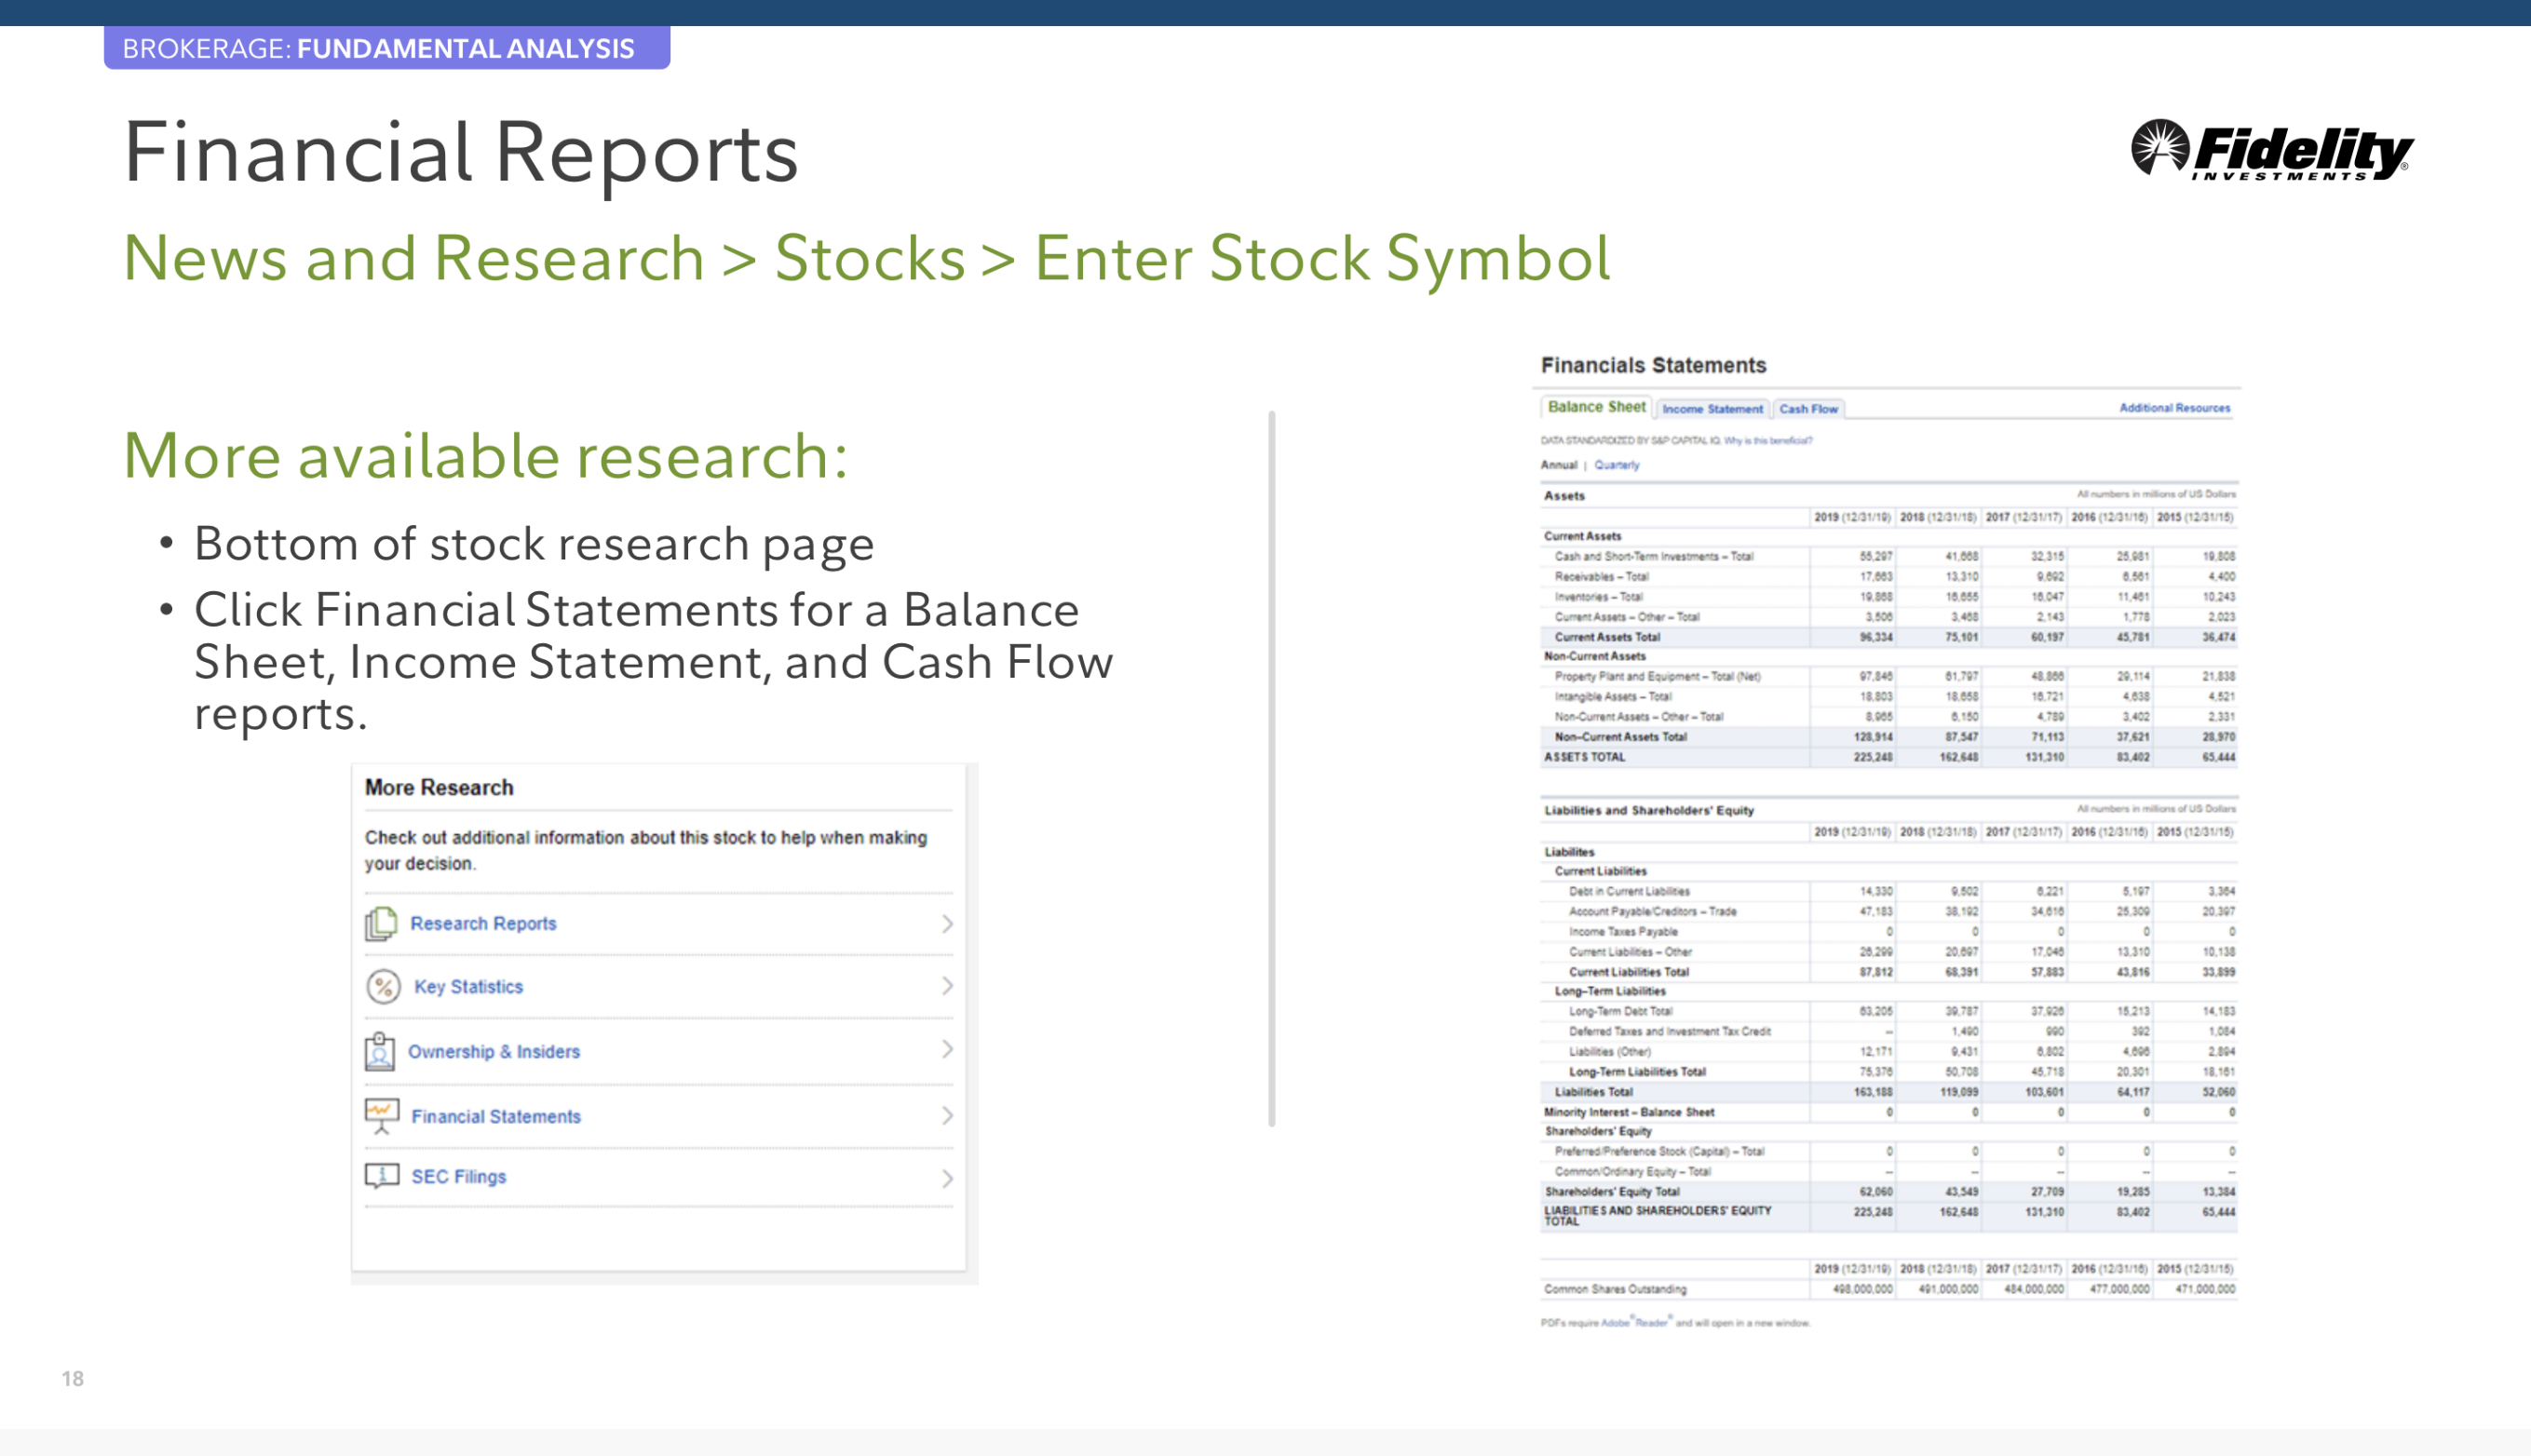Expand the SEC Filings chevron arrow

click(x=946, y=1178)
